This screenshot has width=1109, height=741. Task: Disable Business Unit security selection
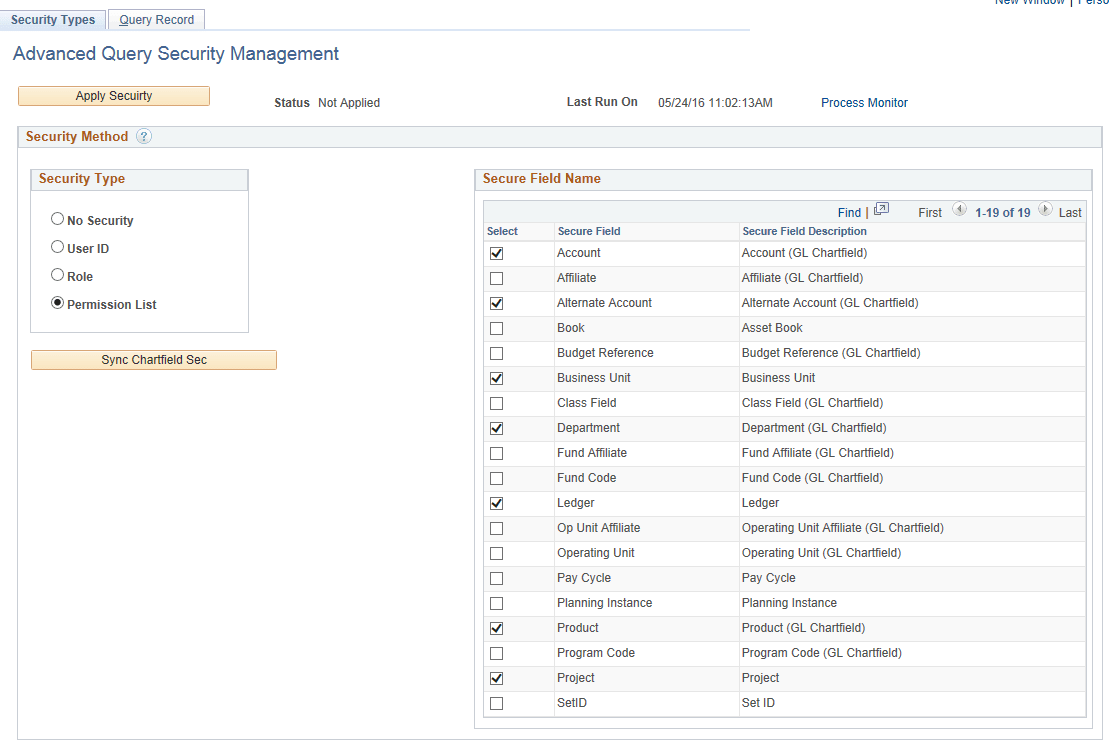(497, 378)
